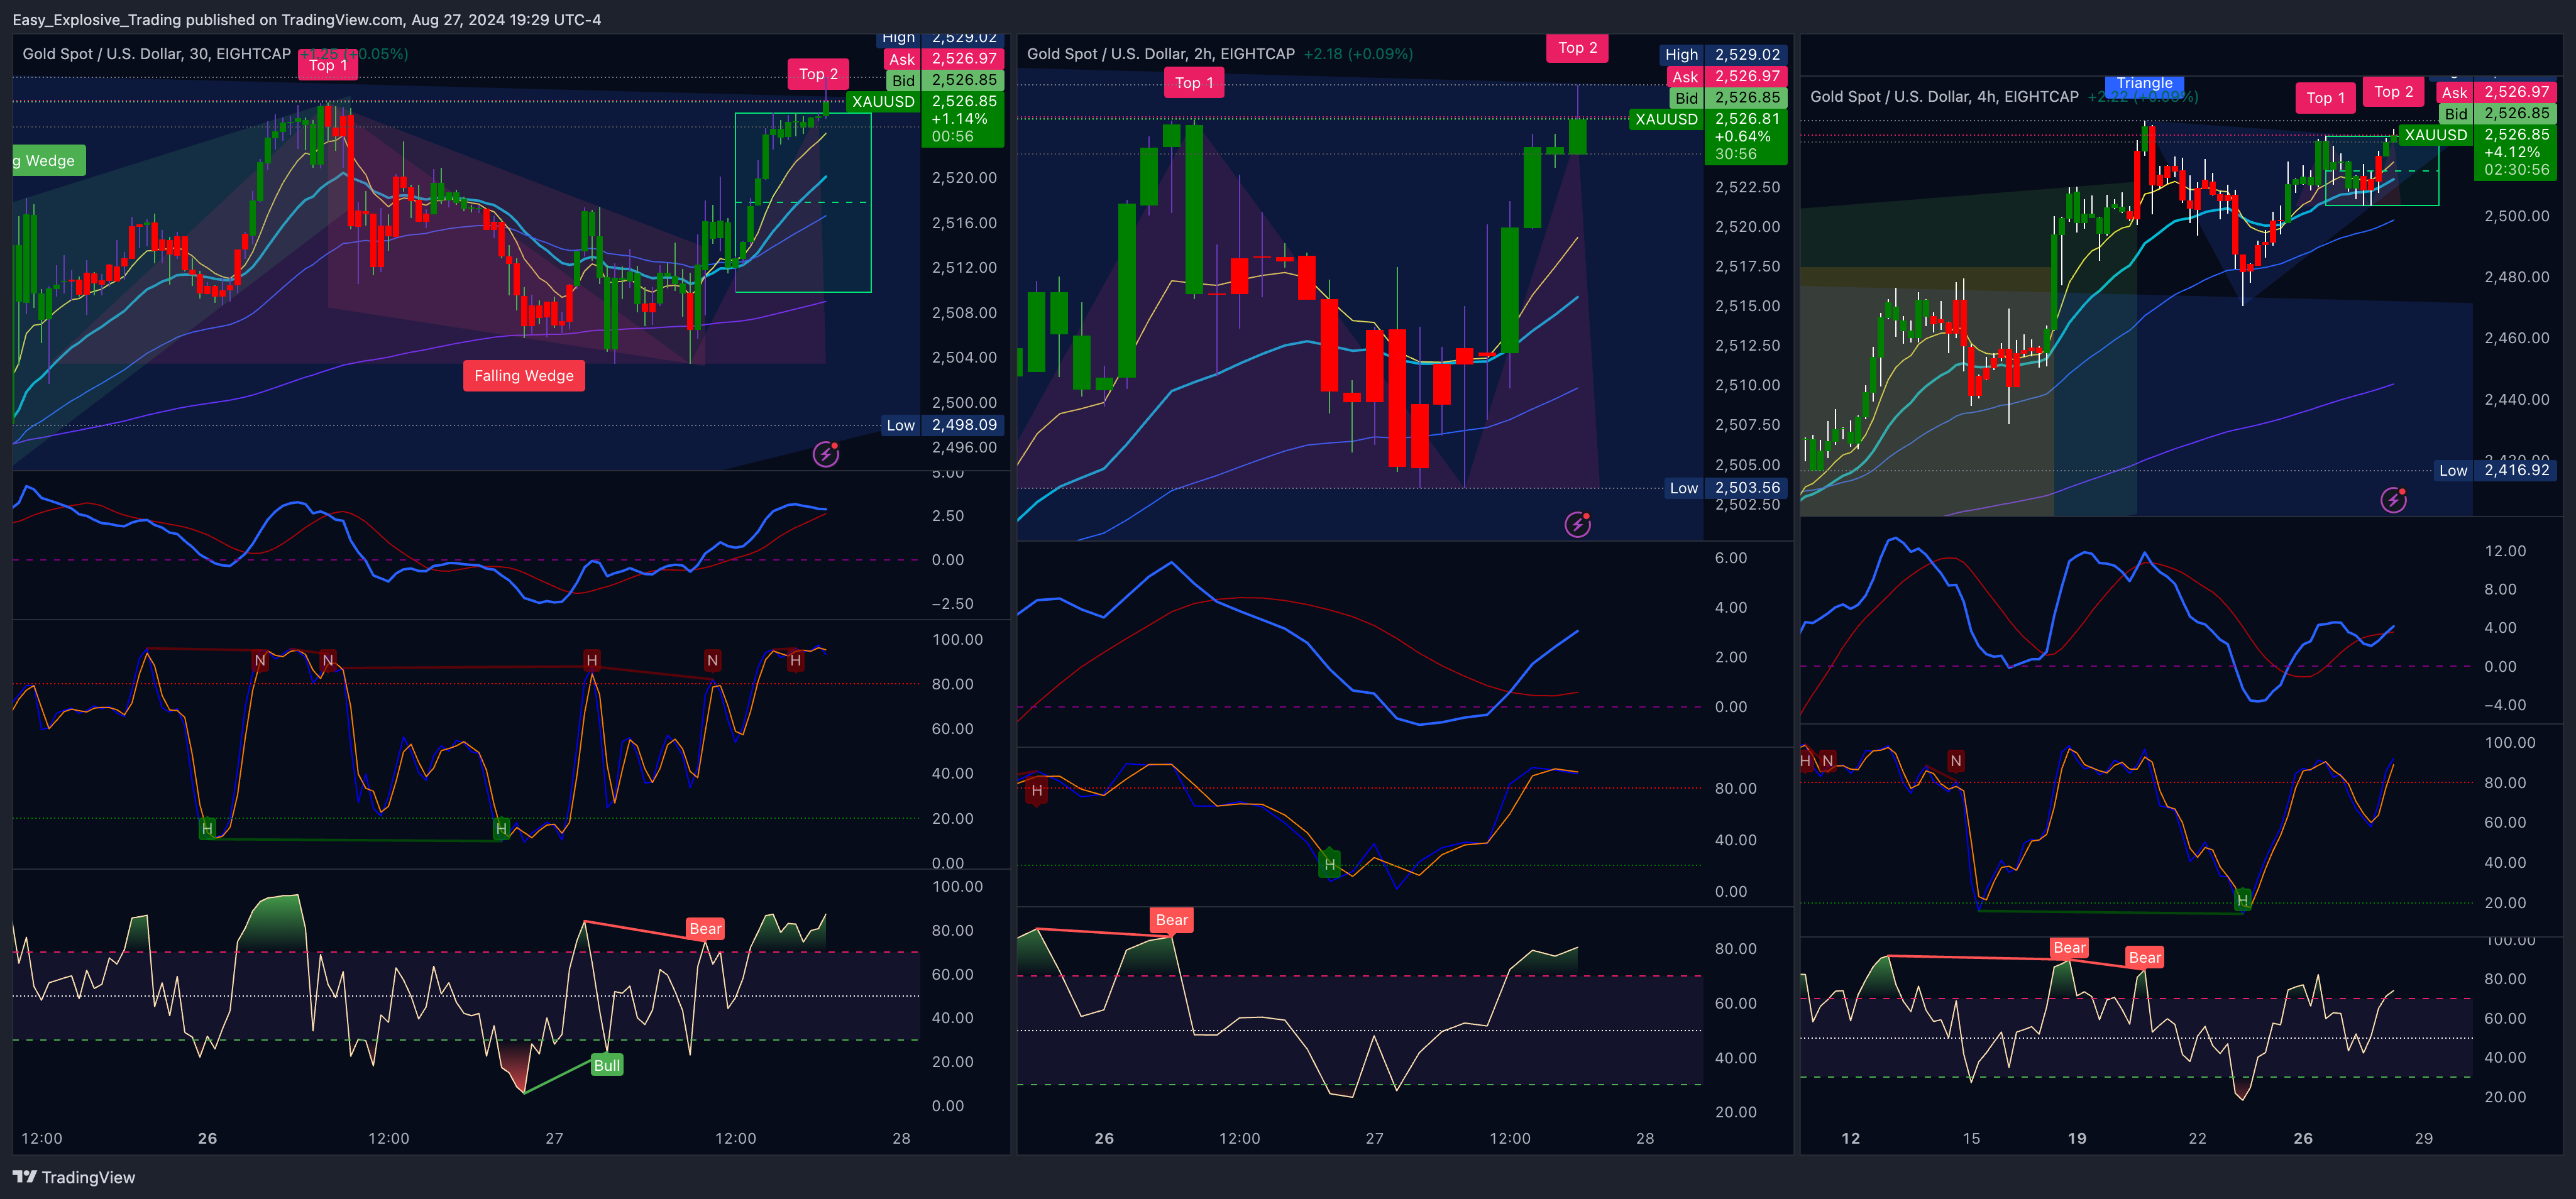Viewport: 2576px width, 1199px height.
Task: Click the 2,520.00 price level on the 30-minute axis
Action: click(964, 178)
